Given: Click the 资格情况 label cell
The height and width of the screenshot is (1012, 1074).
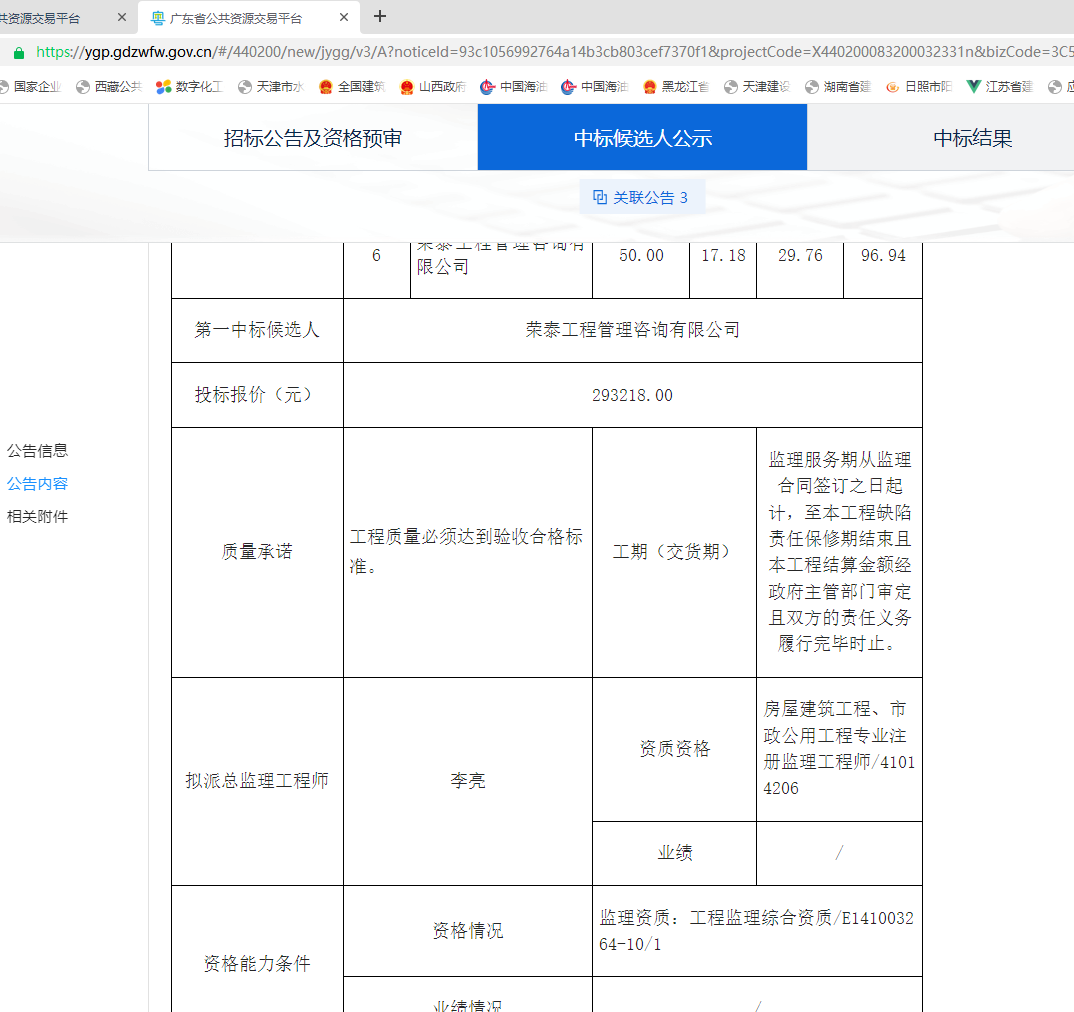Looking at the screenshot, I should (x=468, y=931).
